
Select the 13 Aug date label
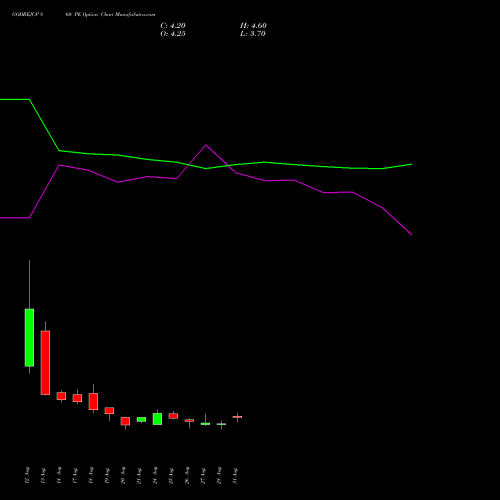[43, 475]
